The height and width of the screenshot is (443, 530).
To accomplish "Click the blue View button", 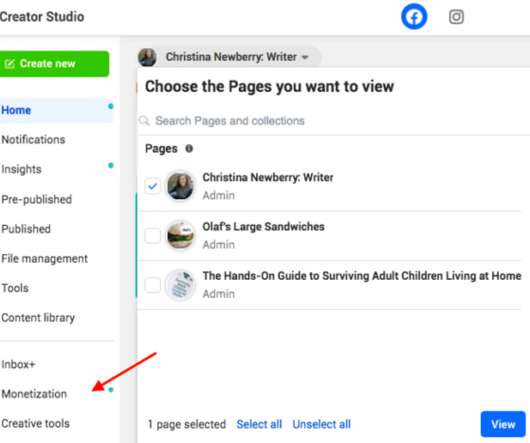I will (x=503, y=424).
